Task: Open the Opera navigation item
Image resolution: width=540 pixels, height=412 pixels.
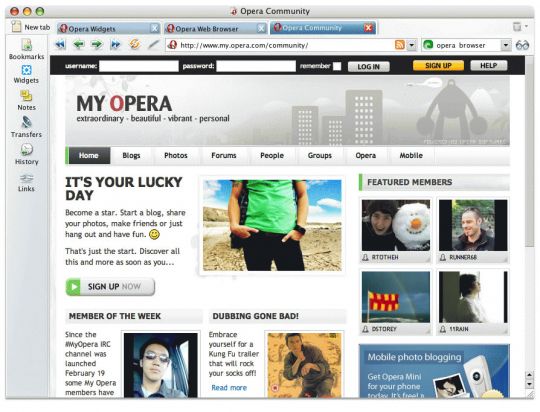Action: [365, 155]
